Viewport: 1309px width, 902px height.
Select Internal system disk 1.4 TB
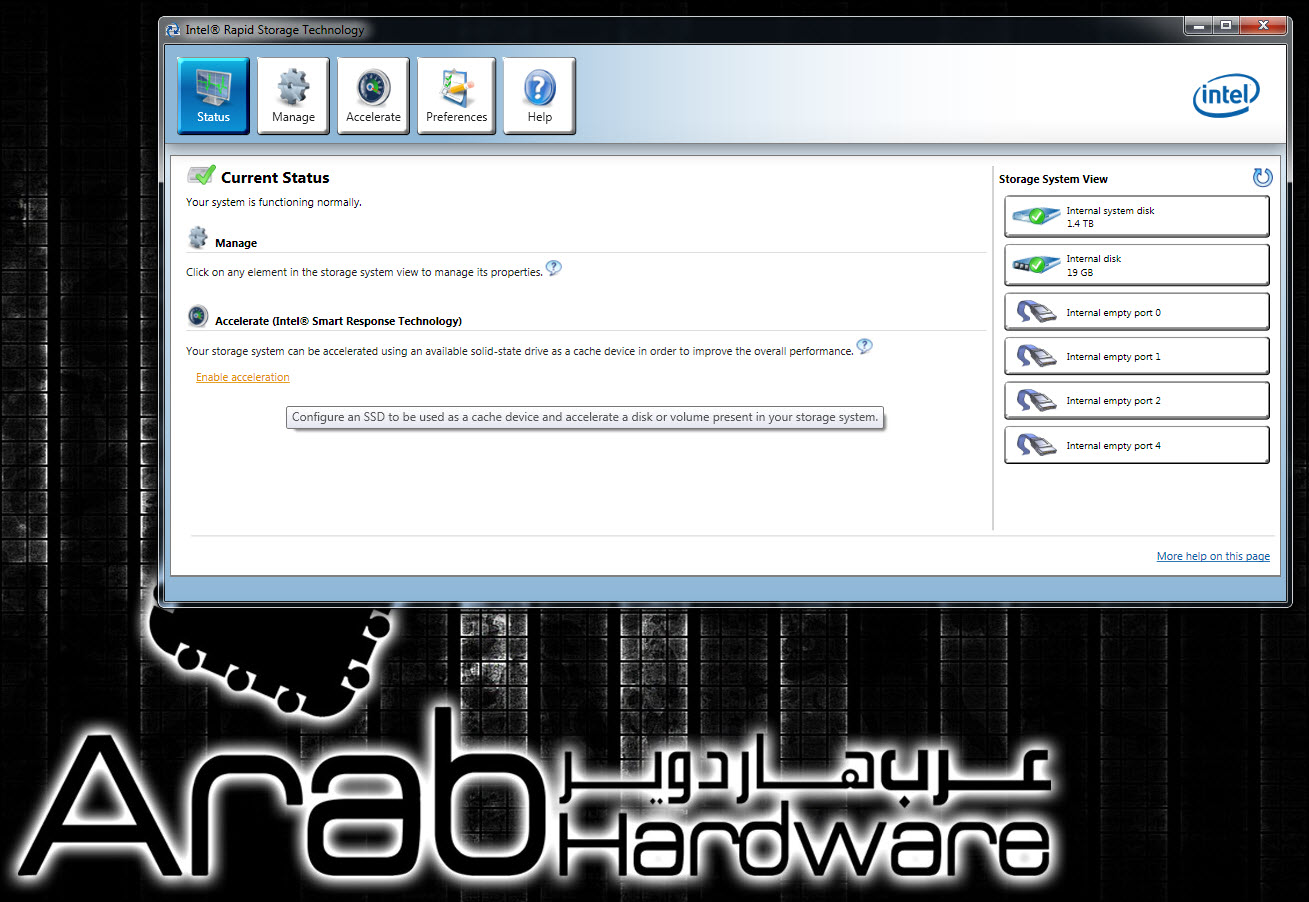pyautogui.click(x=1137, y=216)
